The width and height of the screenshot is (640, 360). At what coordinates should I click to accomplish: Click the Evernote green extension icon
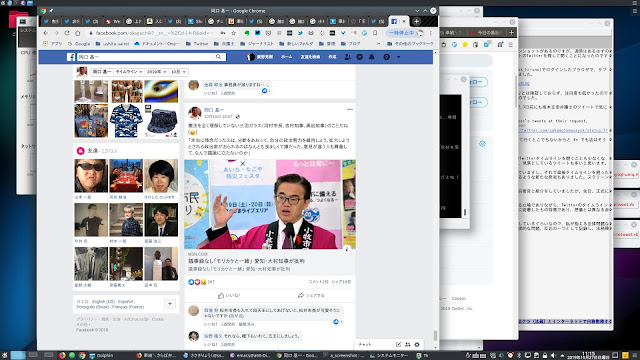pos(247,33)
